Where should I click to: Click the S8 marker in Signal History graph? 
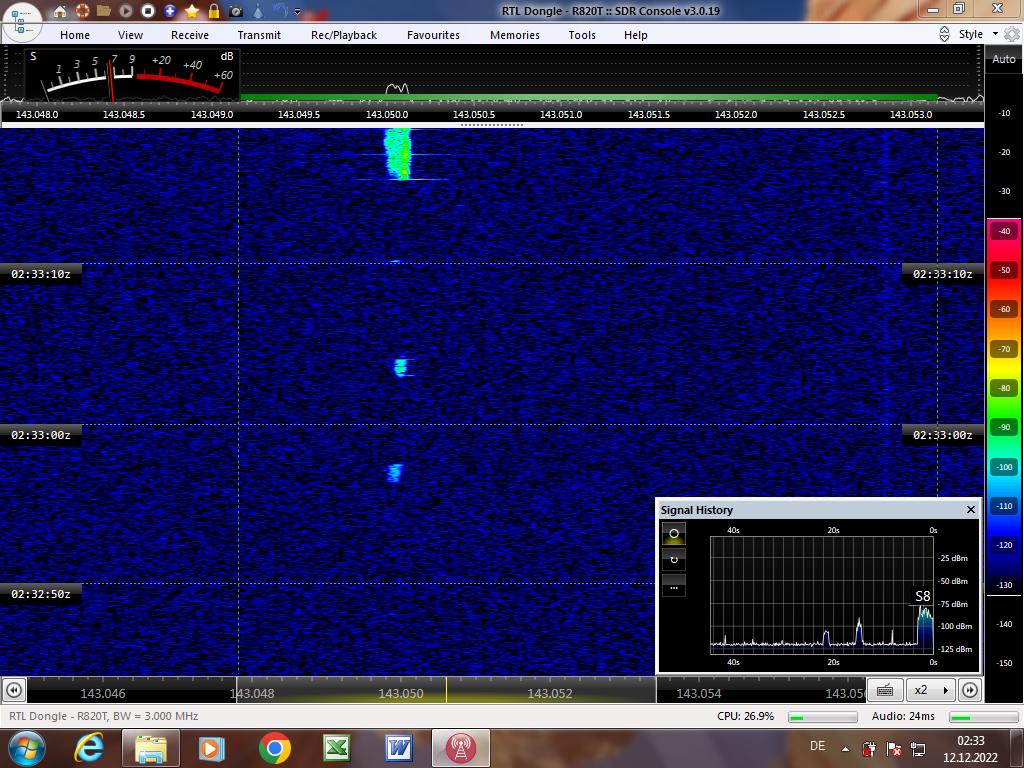pyautogui.click(x=922, y=596)
